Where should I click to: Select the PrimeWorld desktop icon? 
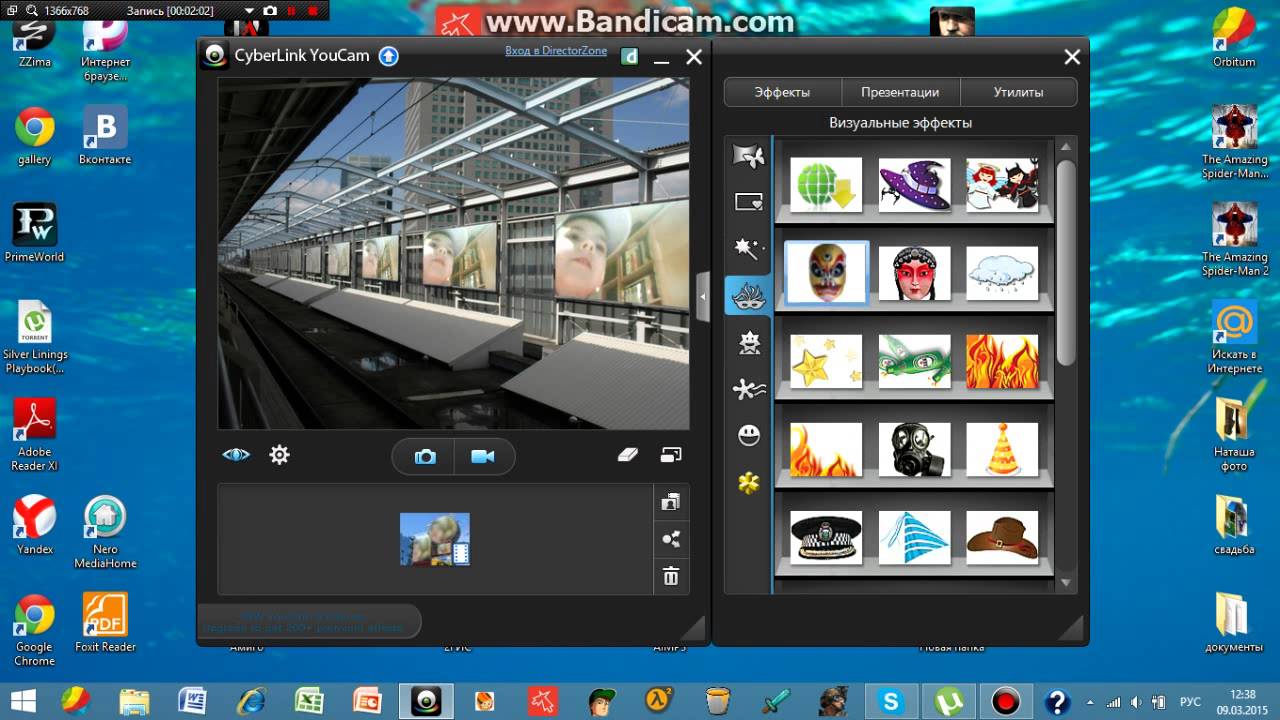(34, 233)
